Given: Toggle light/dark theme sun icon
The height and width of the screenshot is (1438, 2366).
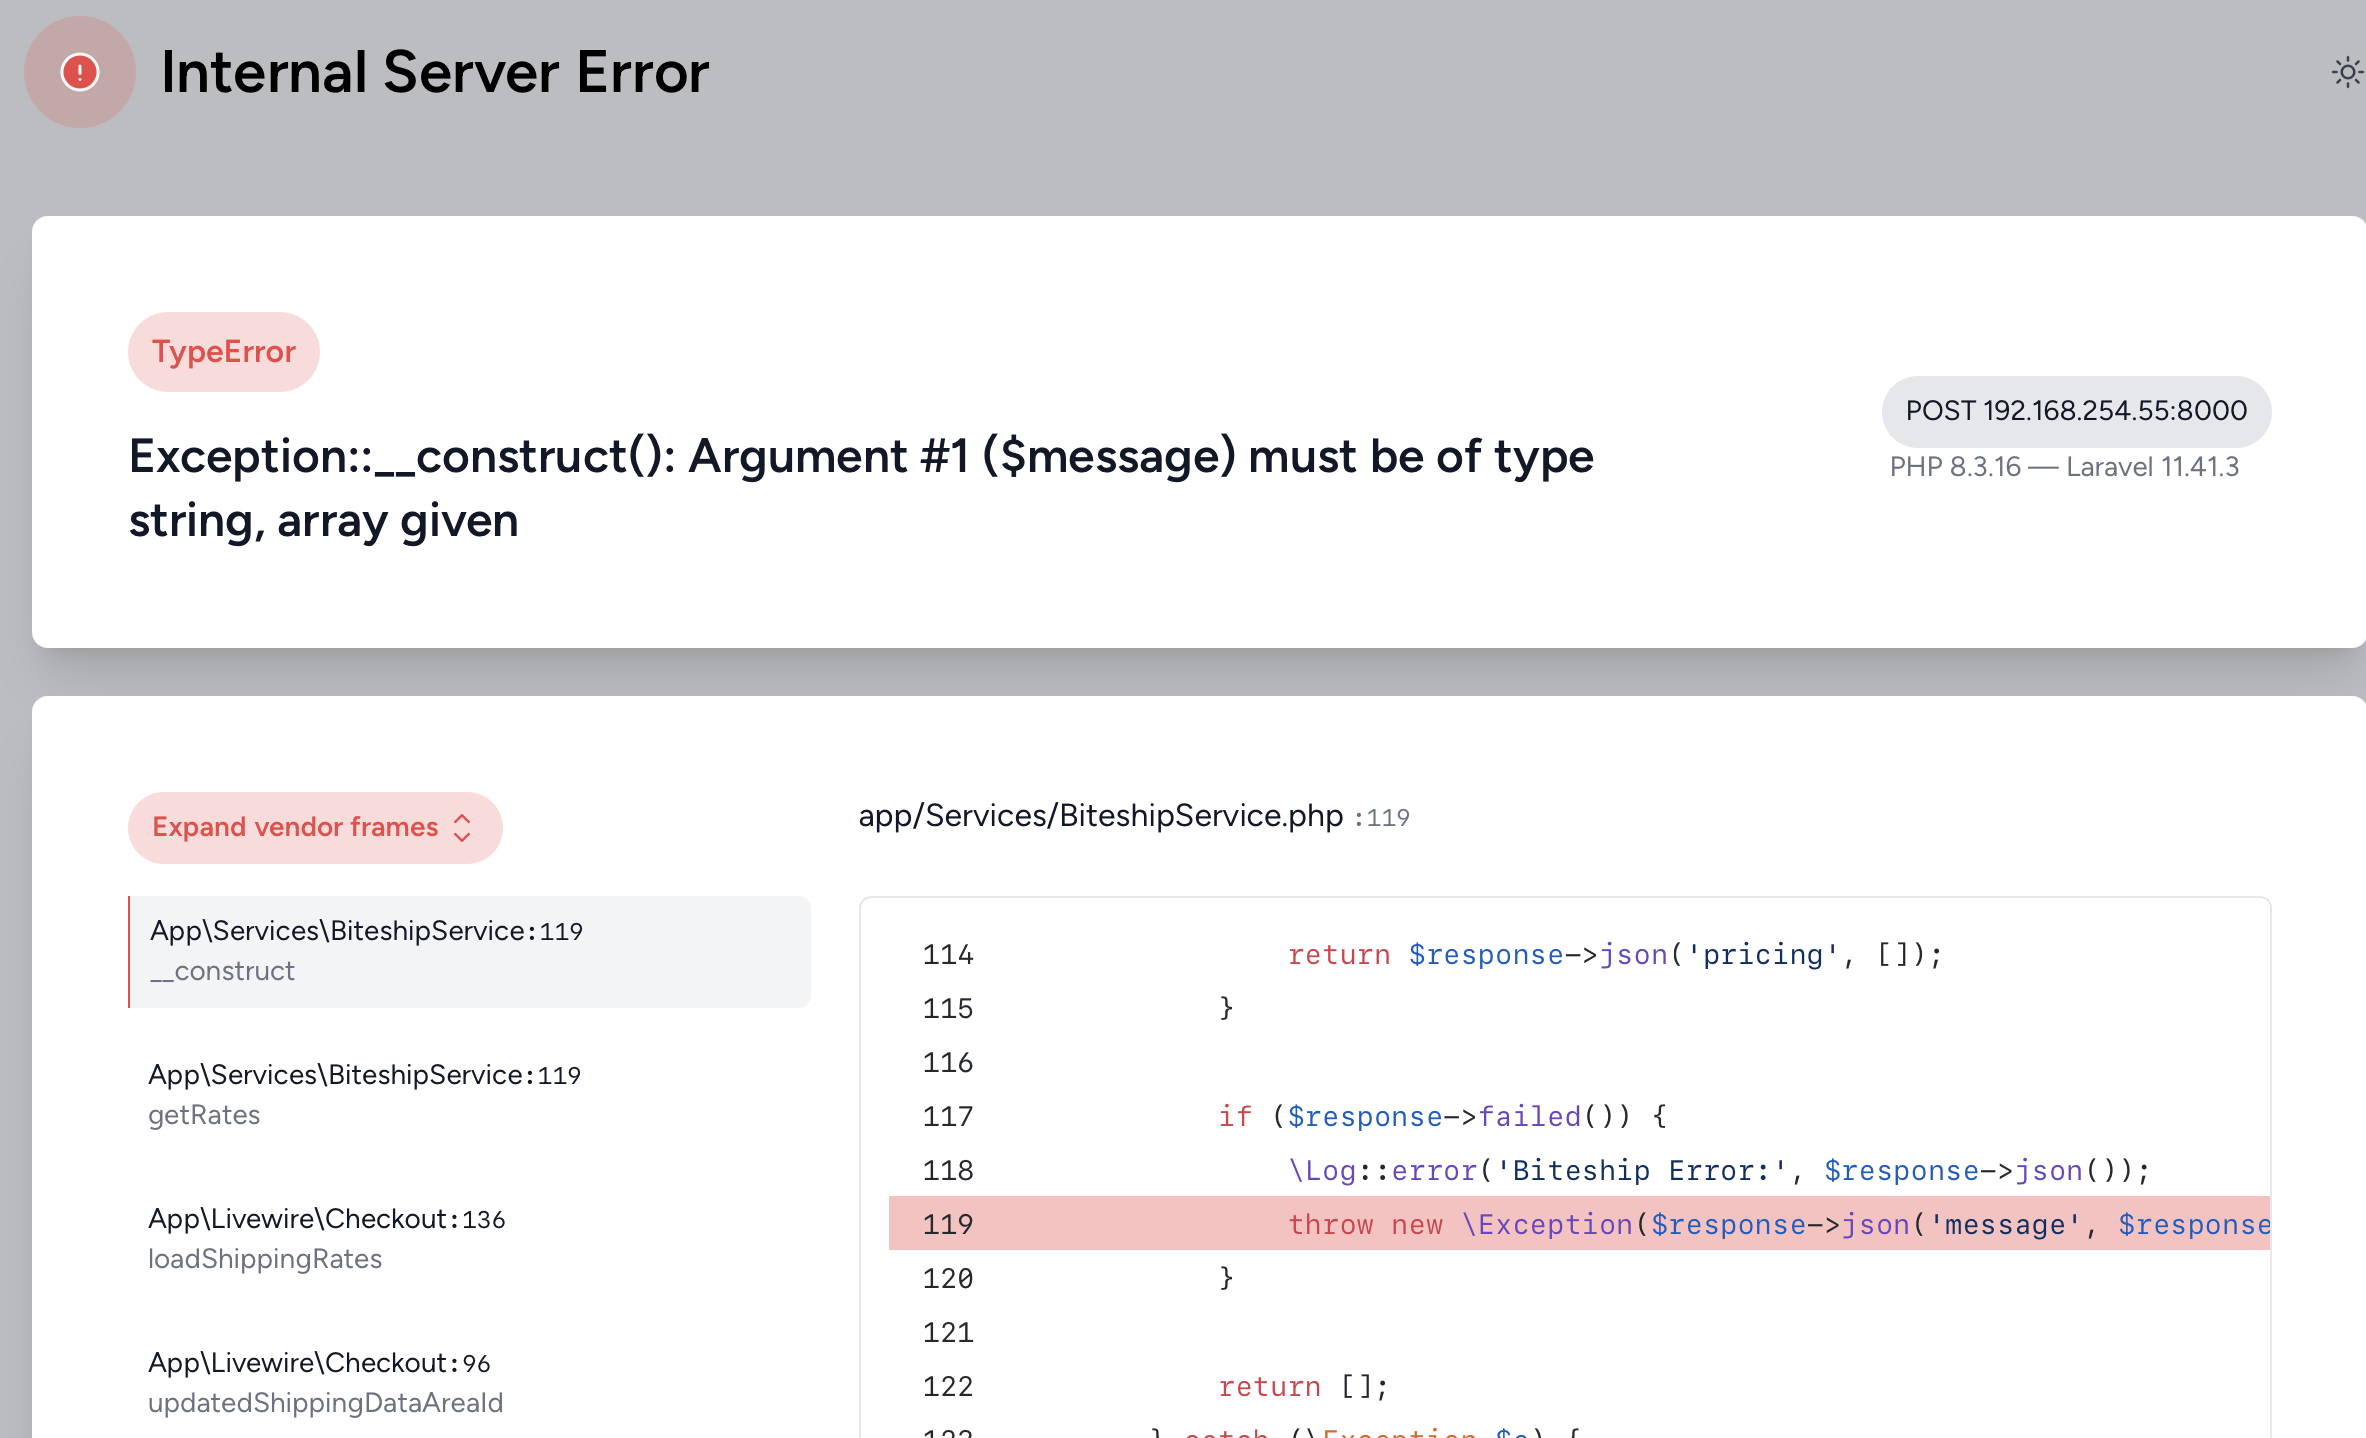Looking at the screenshot, I should click(x=2346, y=73).
